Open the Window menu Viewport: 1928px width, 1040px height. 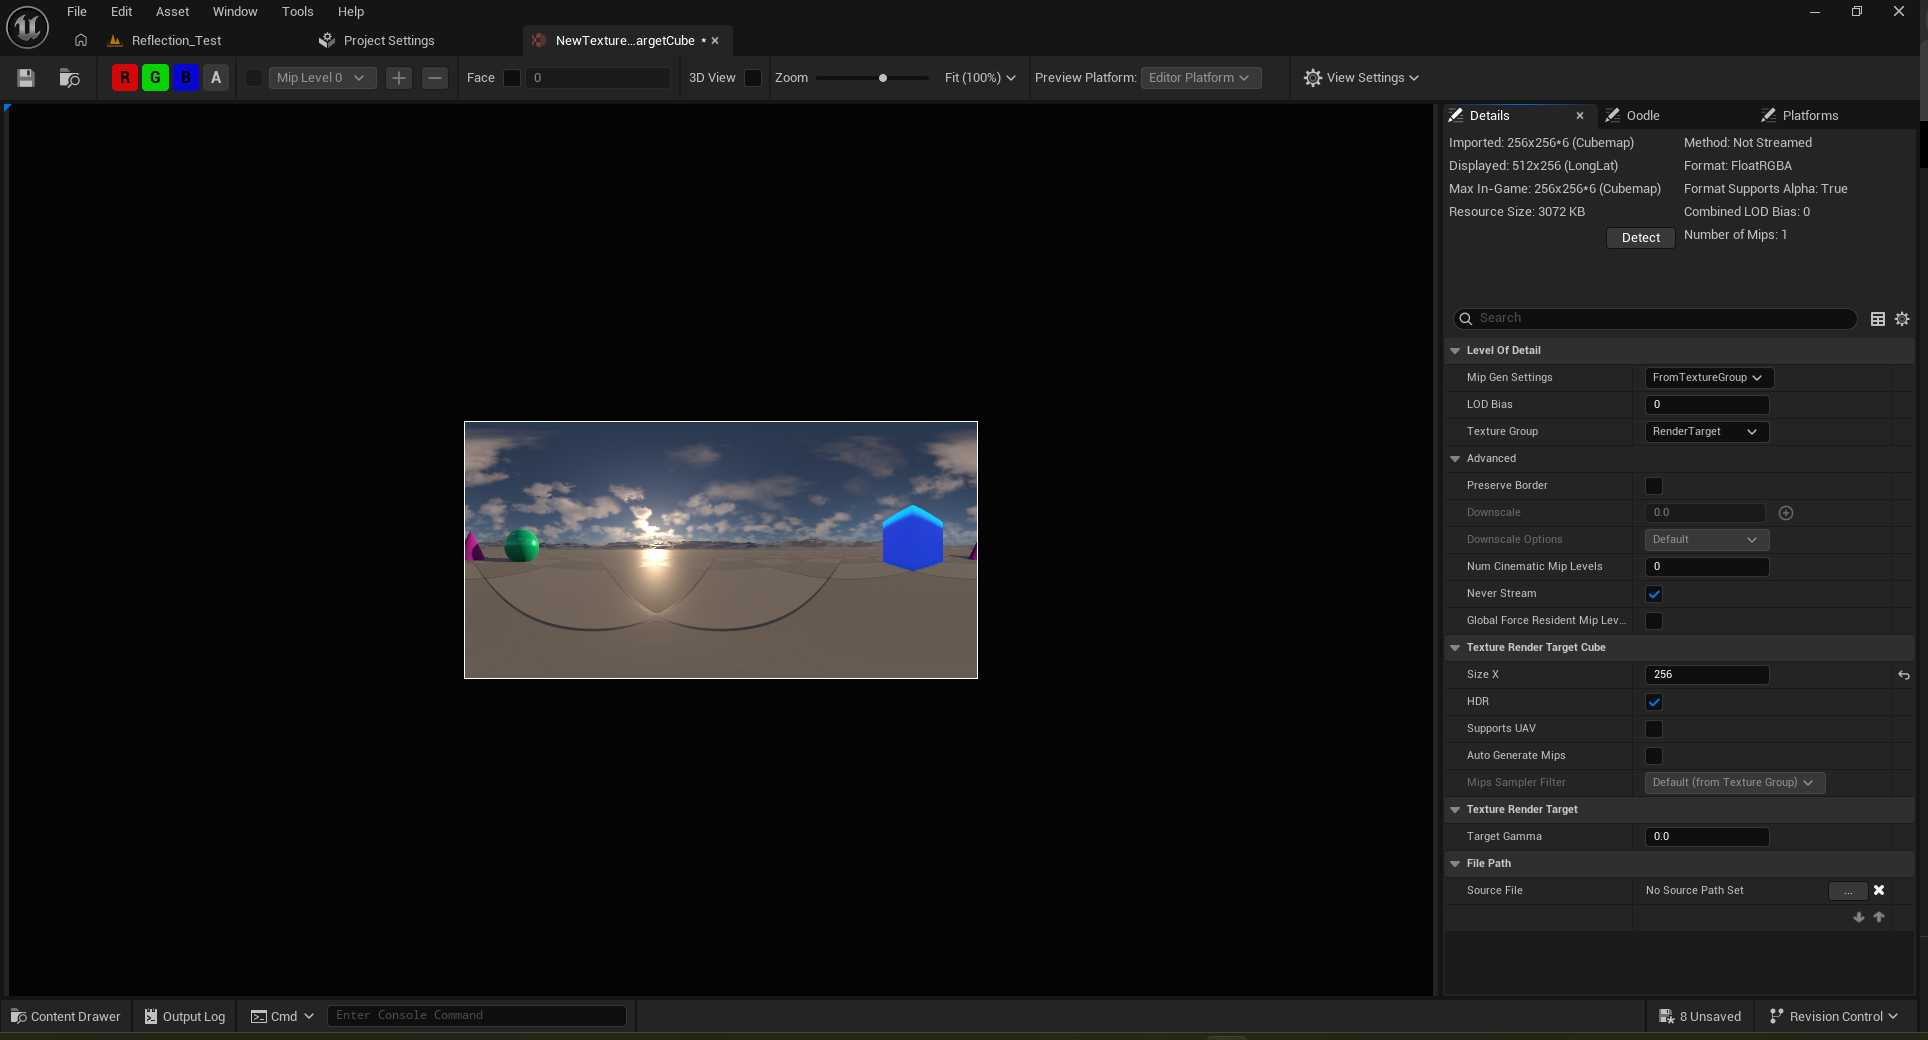pos(235,12)
